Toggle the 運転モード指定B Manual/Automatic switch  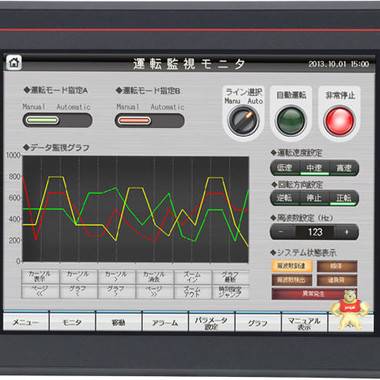[149, 120]
